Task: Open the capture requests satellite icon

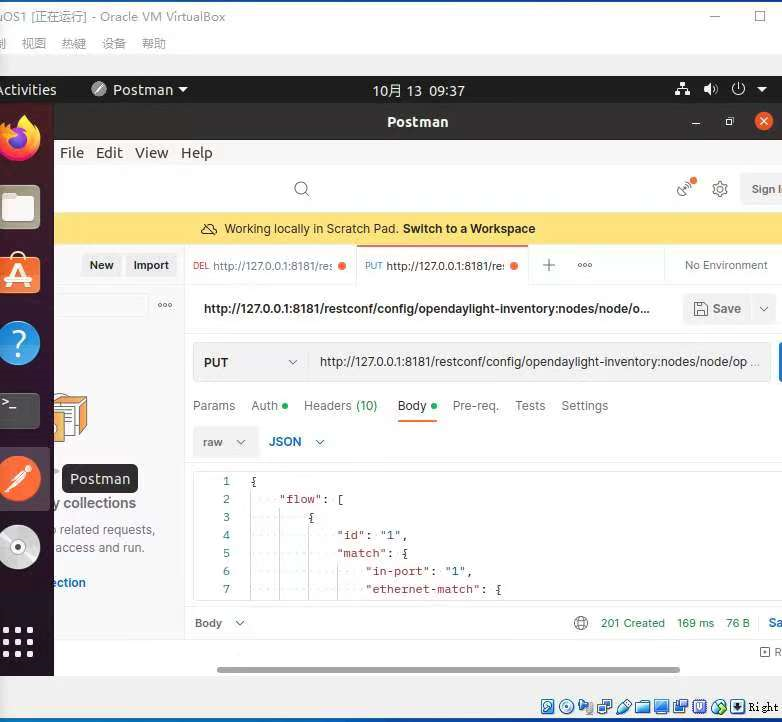Action: [686, 187]
